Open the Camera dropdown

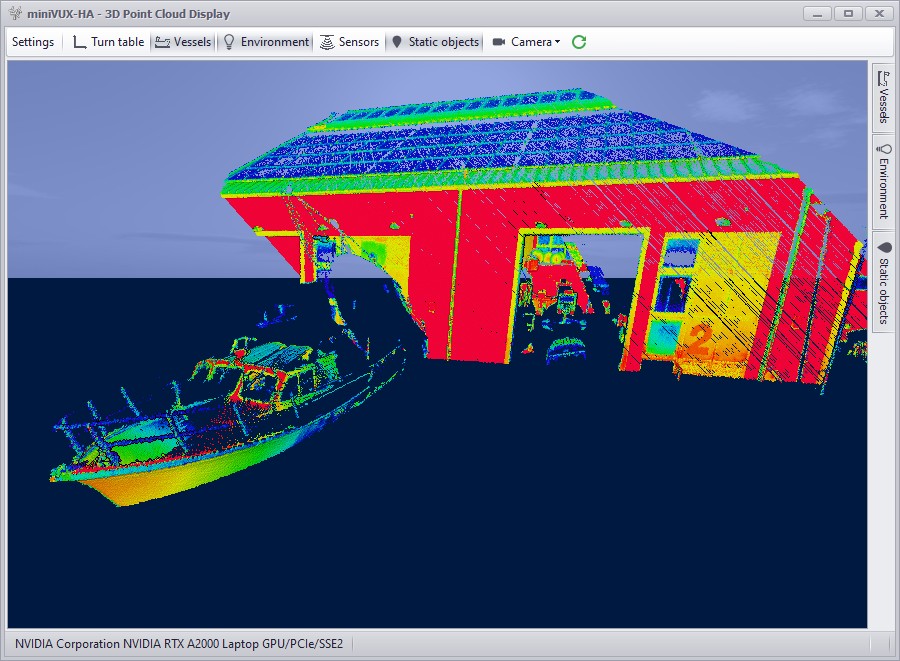click(526, 42)
